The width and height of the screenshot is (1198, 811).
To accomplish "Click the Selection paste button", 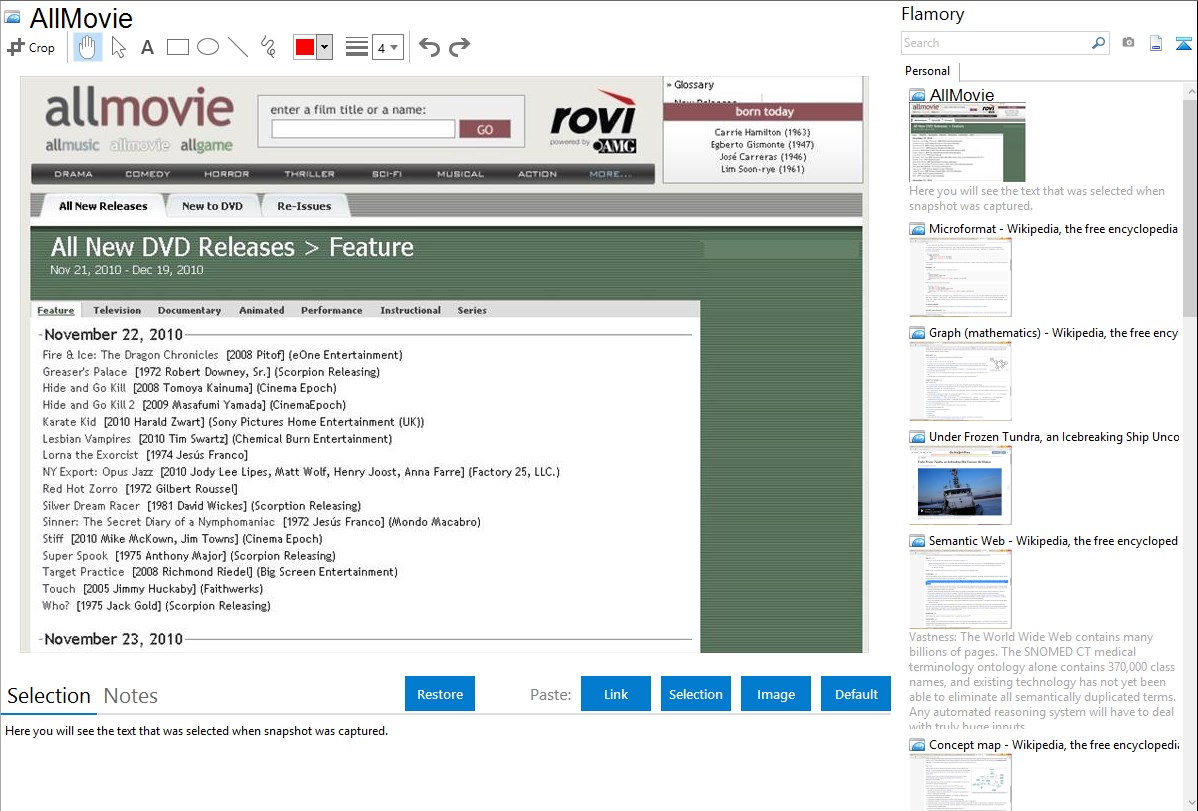I will point(695,694).
